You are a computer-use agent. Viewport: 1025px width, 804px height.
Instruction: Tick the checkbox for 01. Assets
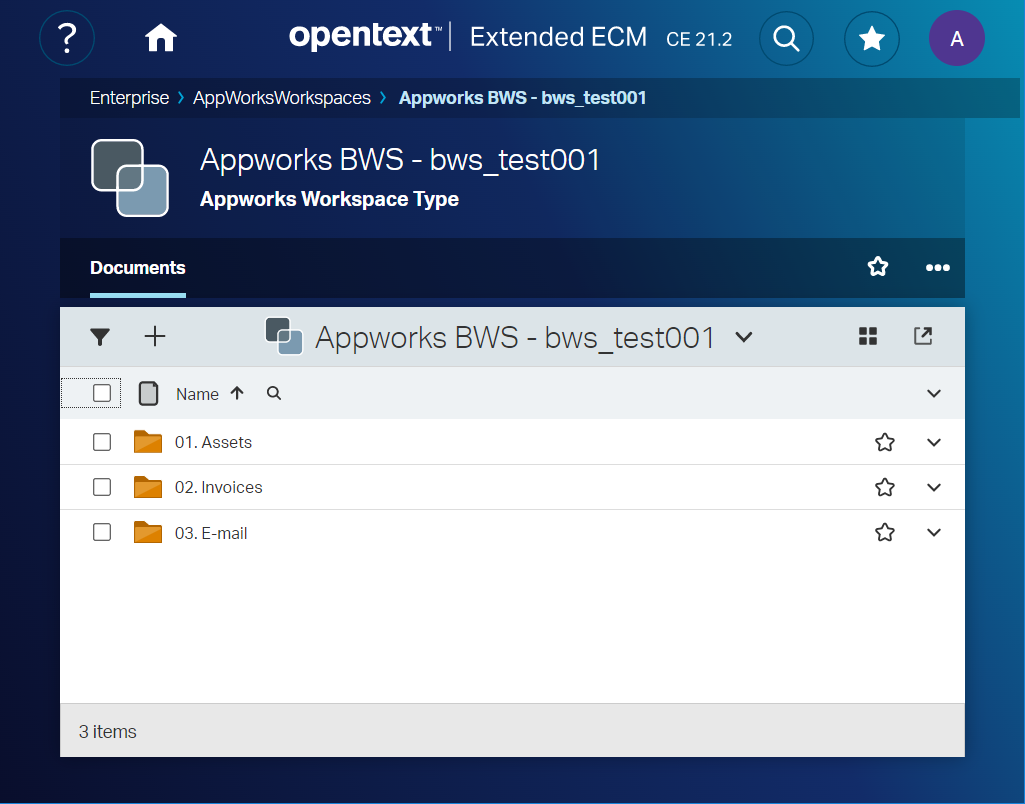102,442
